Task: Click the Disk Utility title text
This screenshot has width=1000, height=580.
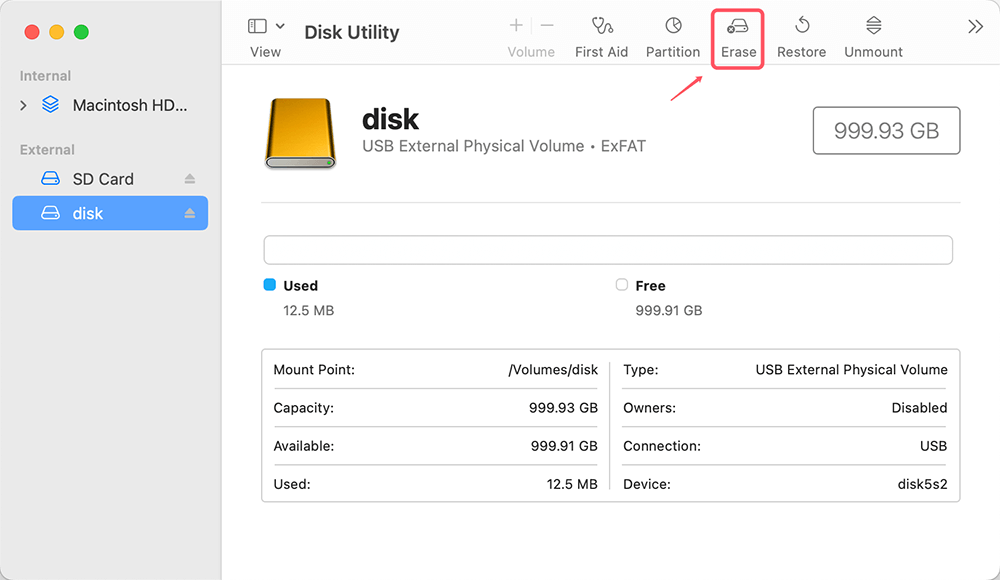Action: point(351,32)
